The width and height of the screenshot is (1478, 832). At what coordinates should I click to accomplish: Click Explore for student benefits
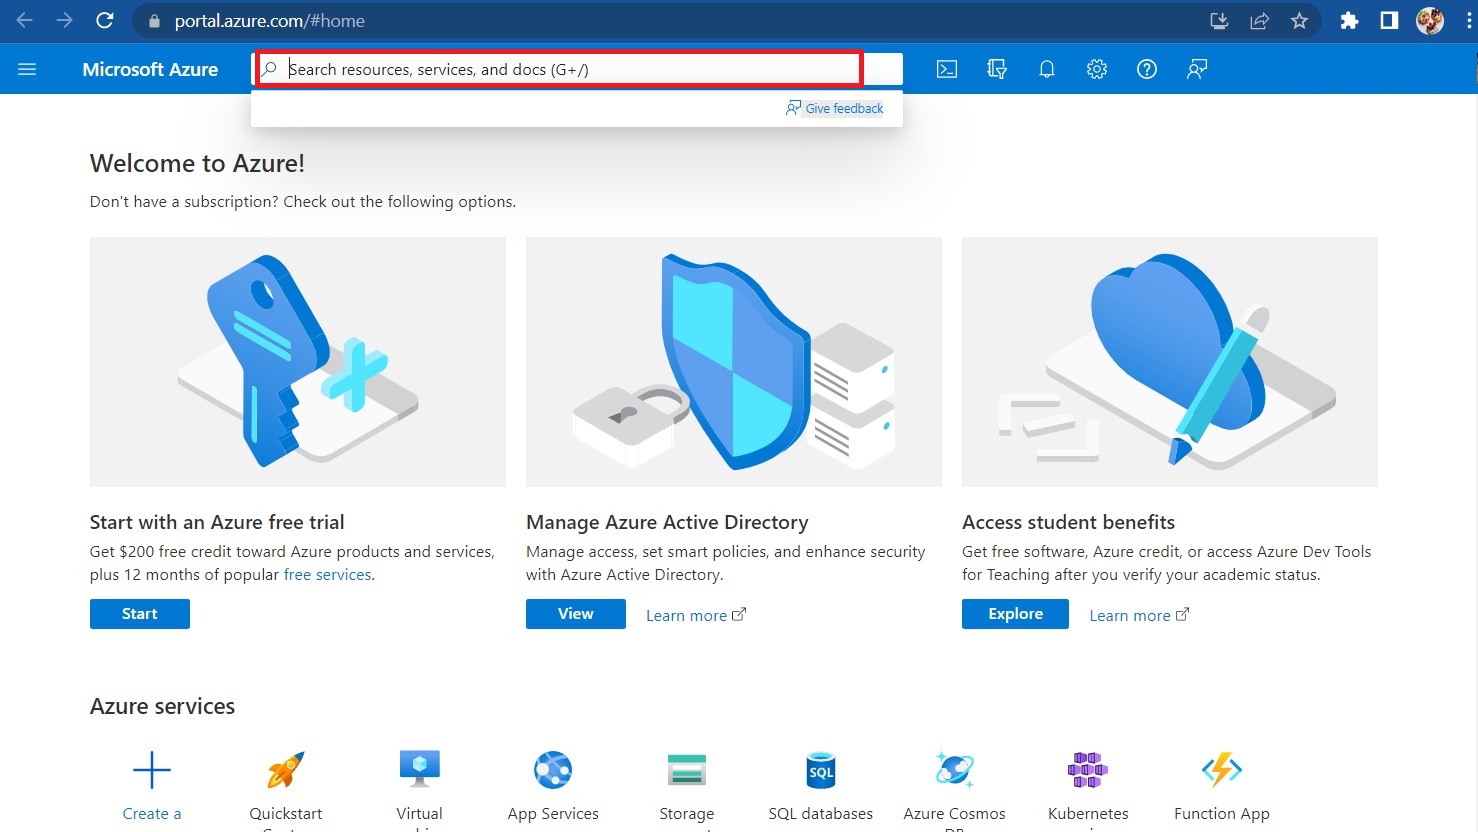coord(1014,613)
